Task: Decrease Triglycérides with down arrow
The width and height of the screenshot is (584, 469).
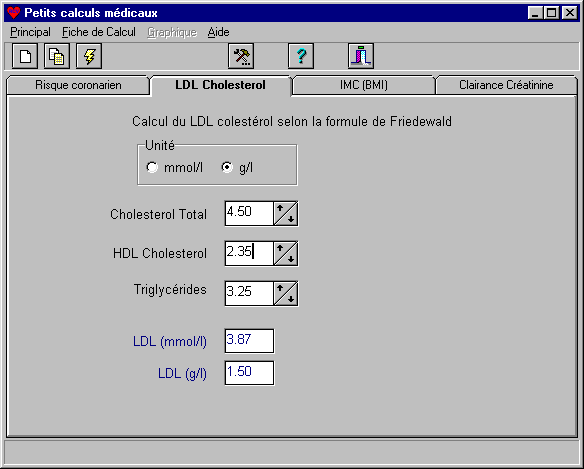Action: pyautogui.click(x=291, y=299)
